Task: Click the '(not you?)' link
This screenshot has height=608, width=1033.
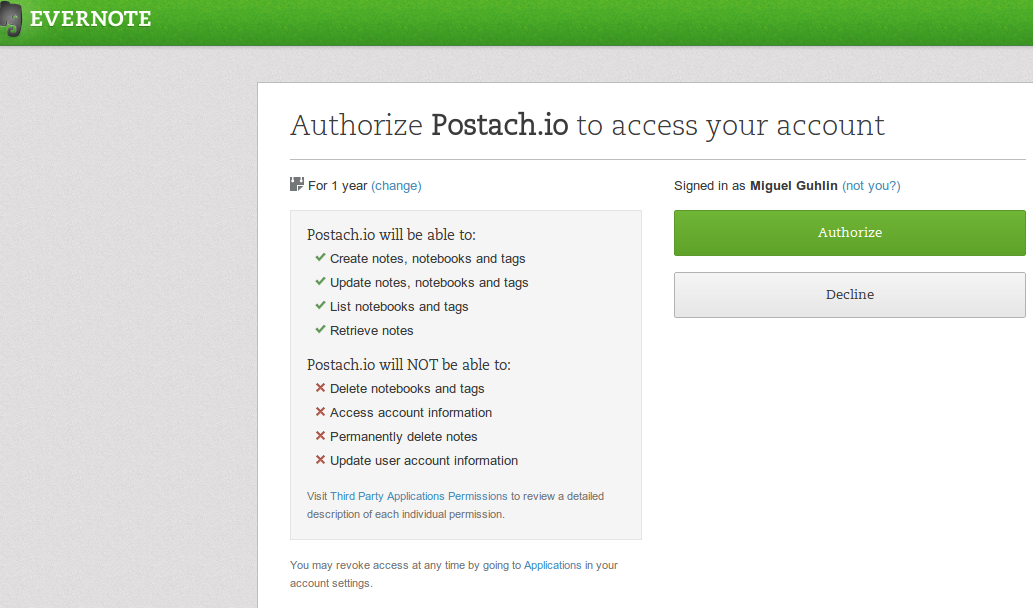Action: tap(871, 186)
